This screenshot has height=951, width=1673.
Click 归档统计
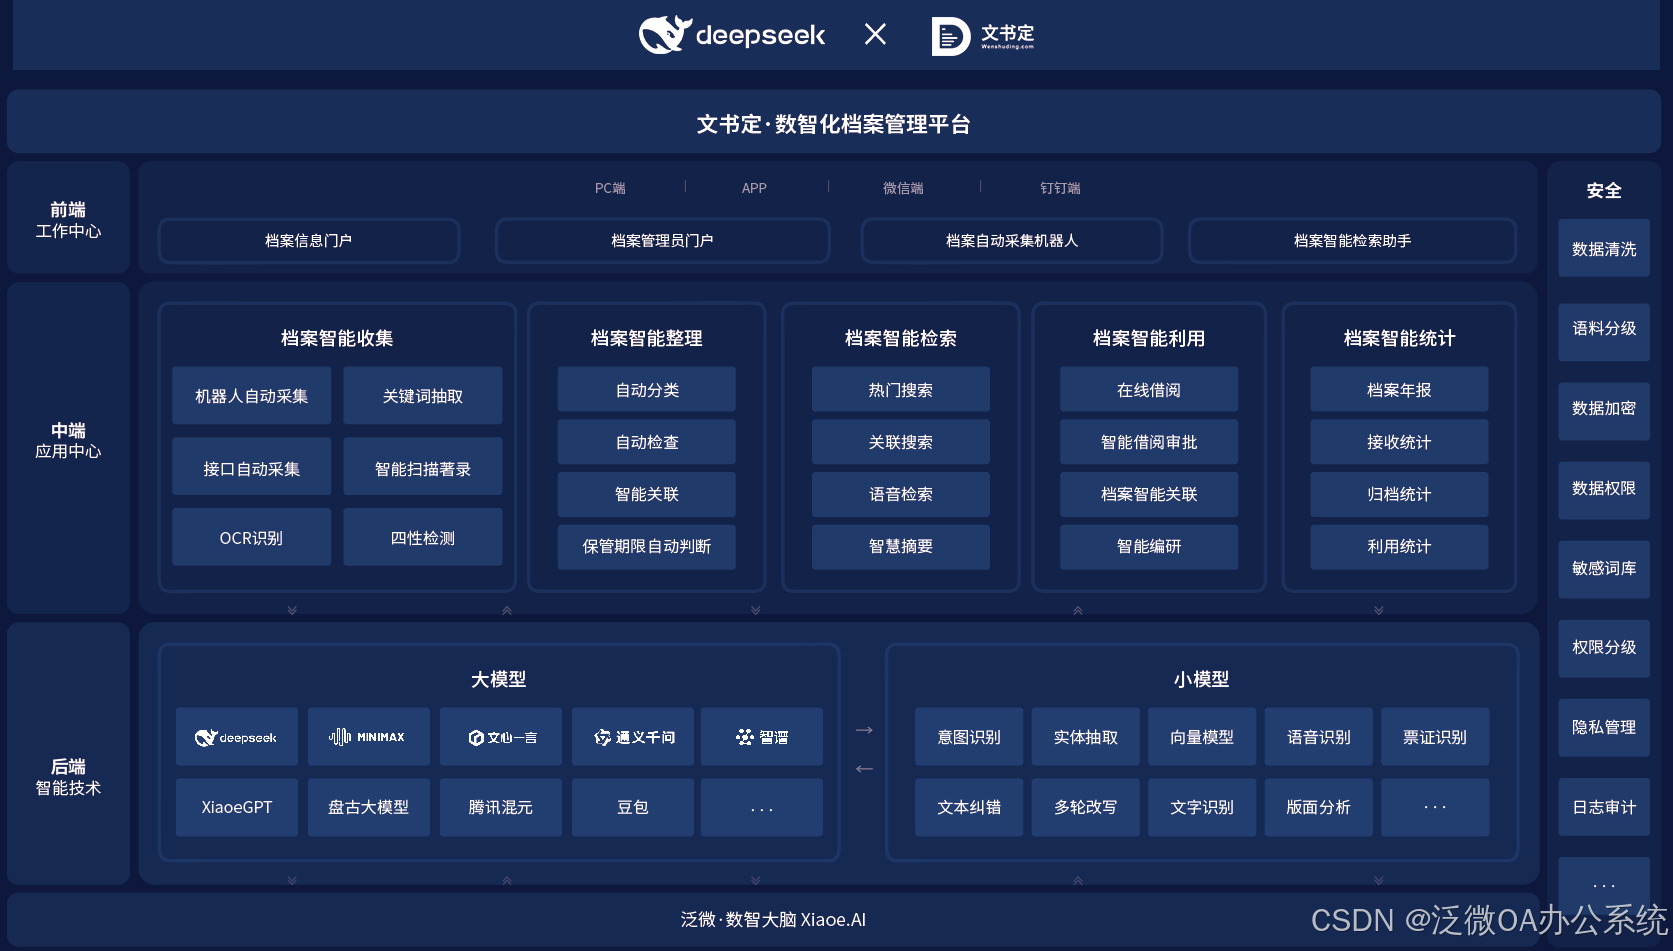click(x=1399, y=494)
